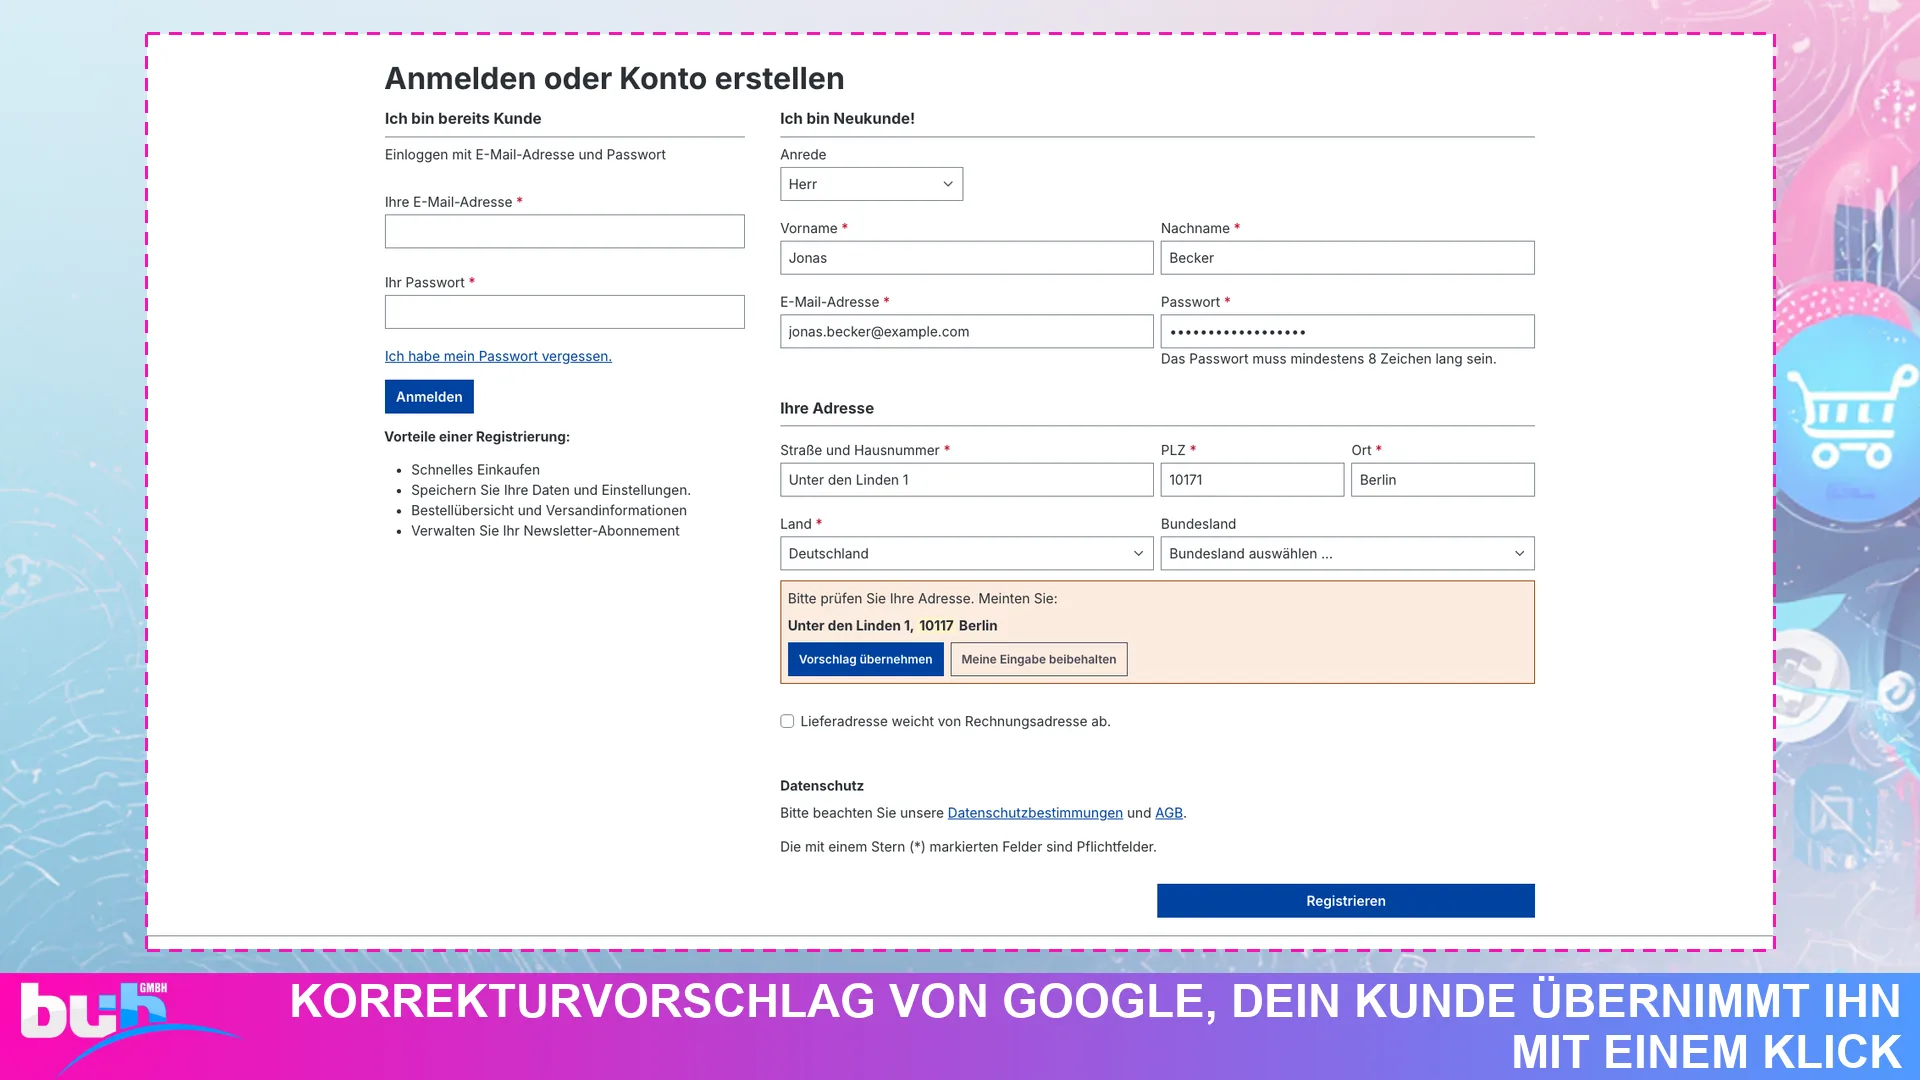1920x1080 pixels.
Task: Tick the Lieferadresse weicht von Rechnungsadresse checkbox
Action: [x=787, y=721]
